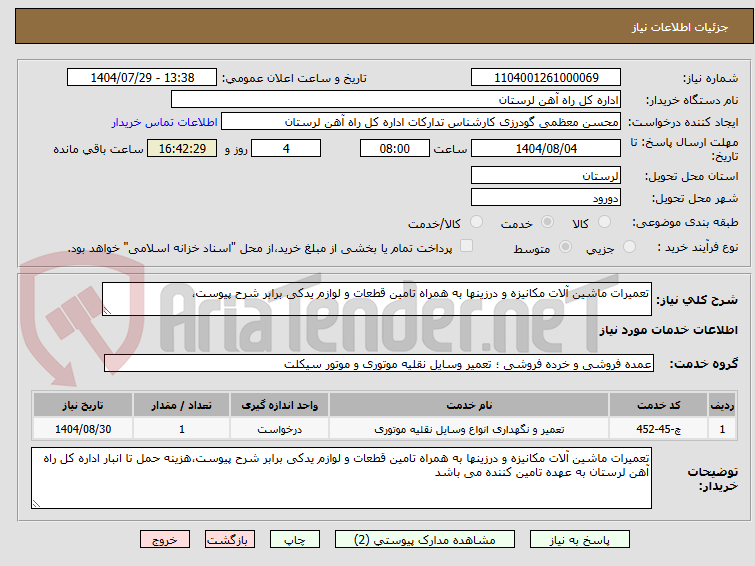Click the نام خدمت column header
The height and width of the screenshot is (566, 755).
point(469,405)
